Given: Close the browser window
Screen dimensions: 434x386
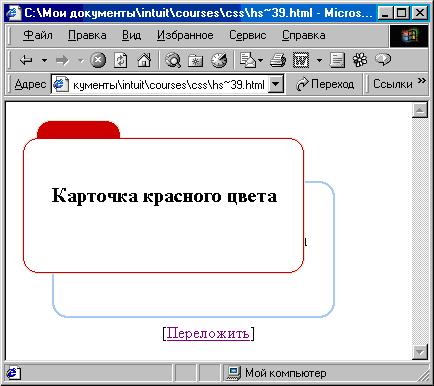Looking at the screenshot, I should 419,13.
